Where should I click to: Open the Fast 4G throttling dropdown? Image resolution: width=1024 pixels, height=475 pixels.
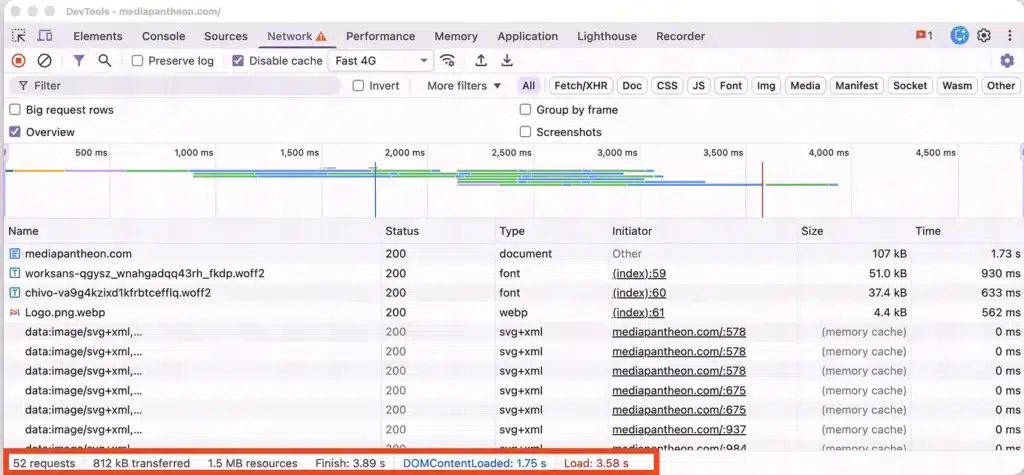pos(381,61)
